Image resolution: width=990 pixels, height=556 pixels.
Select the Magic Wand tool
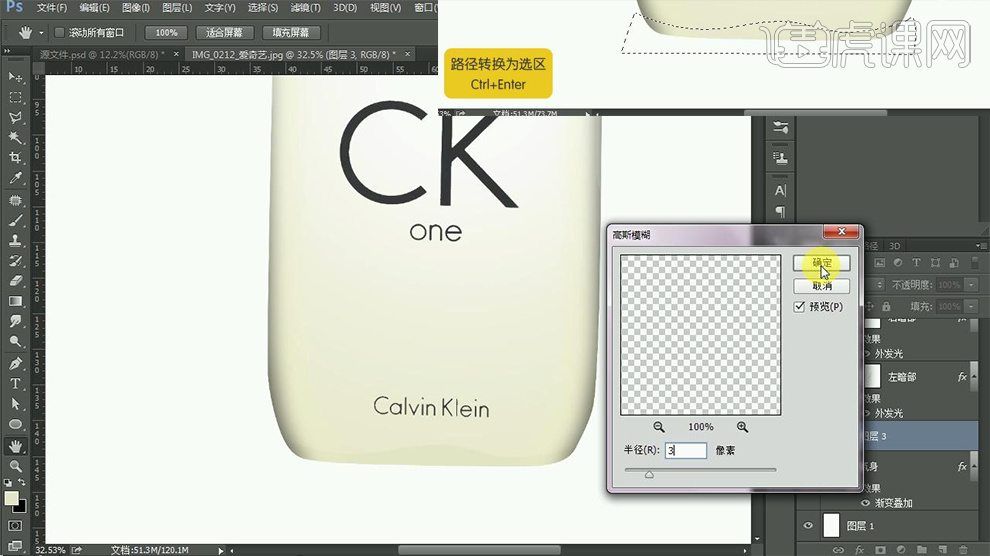coord(15,138)
